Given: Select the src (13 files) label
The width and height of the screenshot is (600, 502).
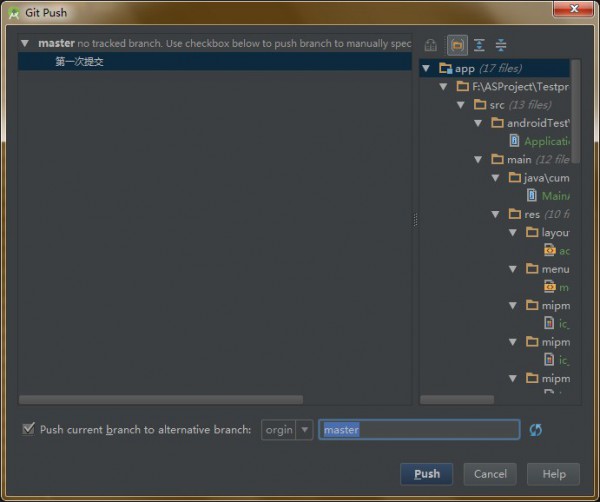Looking at the screenshot, I should click(x=520, y=105).
